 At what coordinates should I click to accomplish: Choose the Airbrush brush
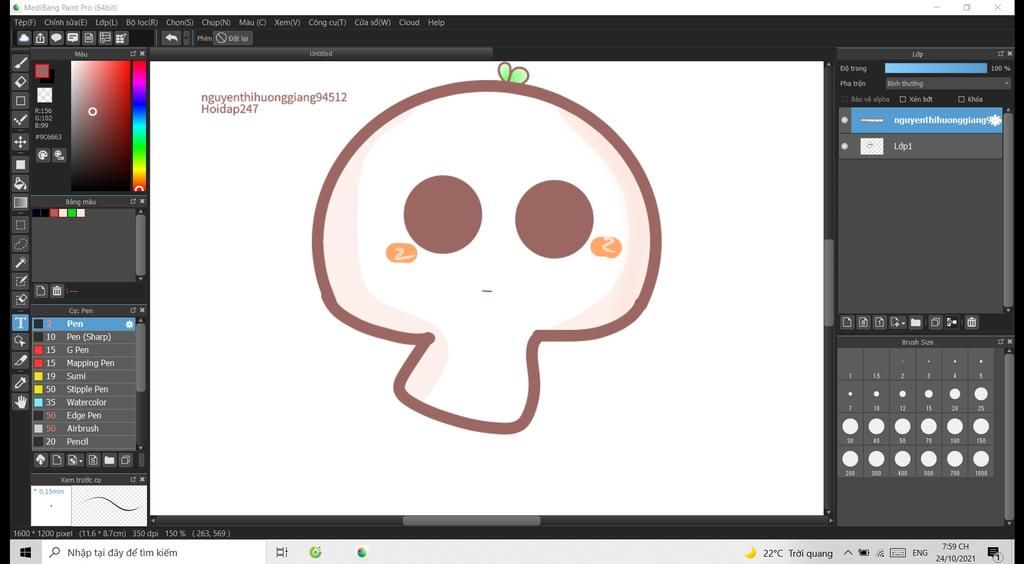84,428
